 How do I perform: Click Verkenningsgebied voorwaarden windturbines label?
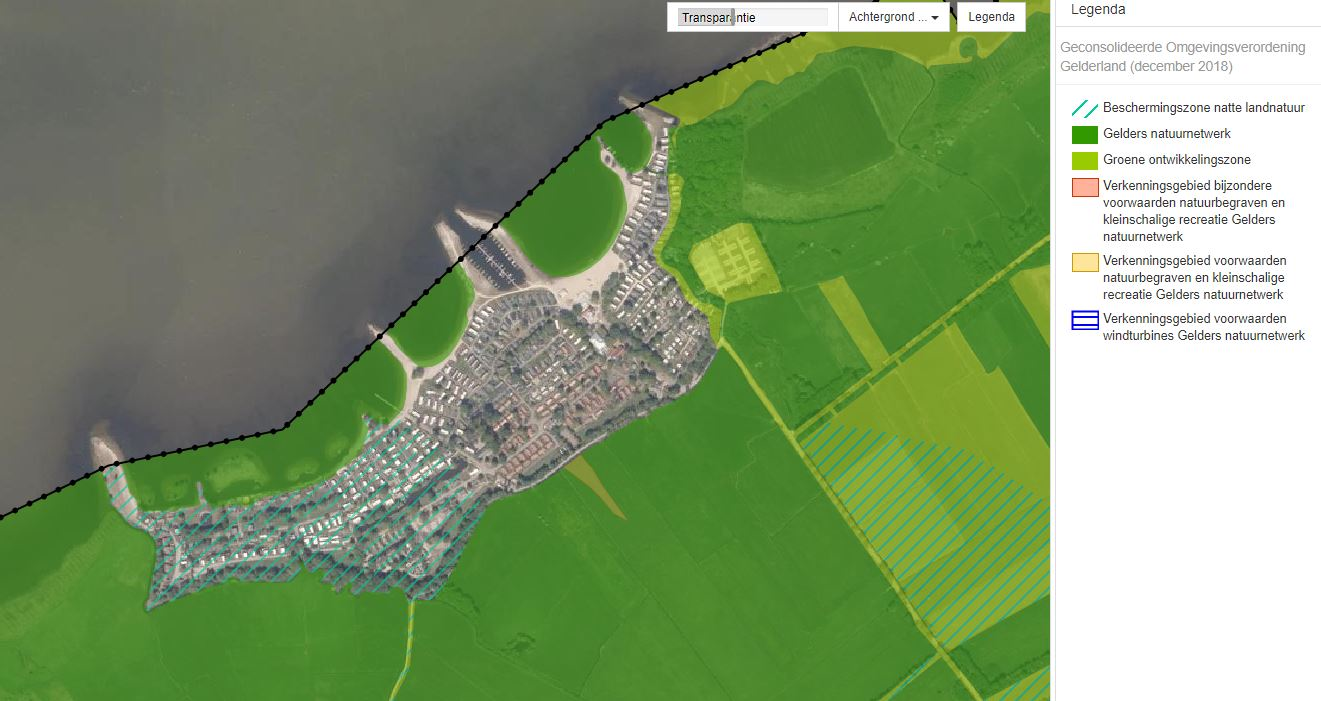pyautogui.click(x=1204, y=327)
